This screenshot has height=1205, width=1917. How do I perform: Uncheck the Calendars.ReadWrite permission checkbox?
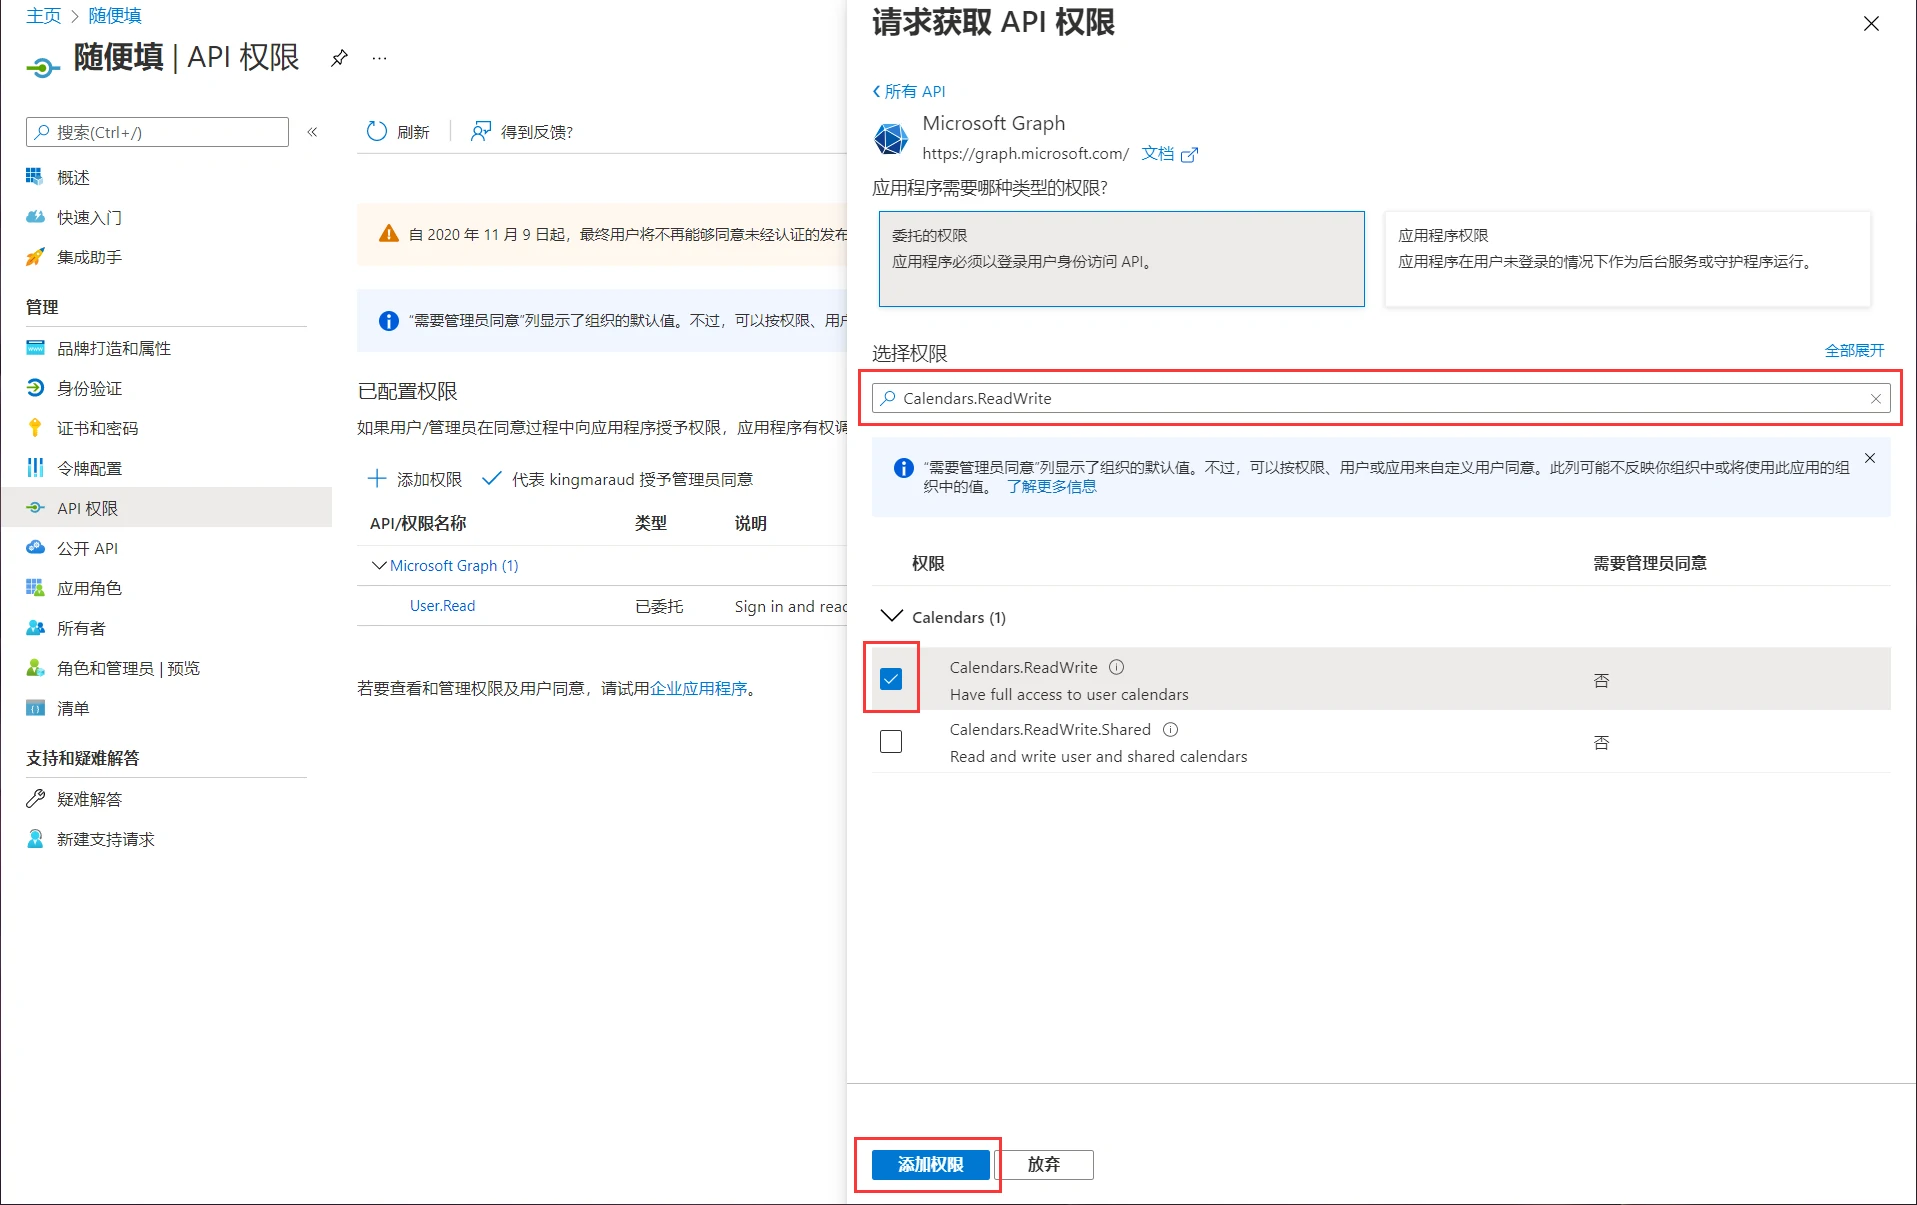891,679
